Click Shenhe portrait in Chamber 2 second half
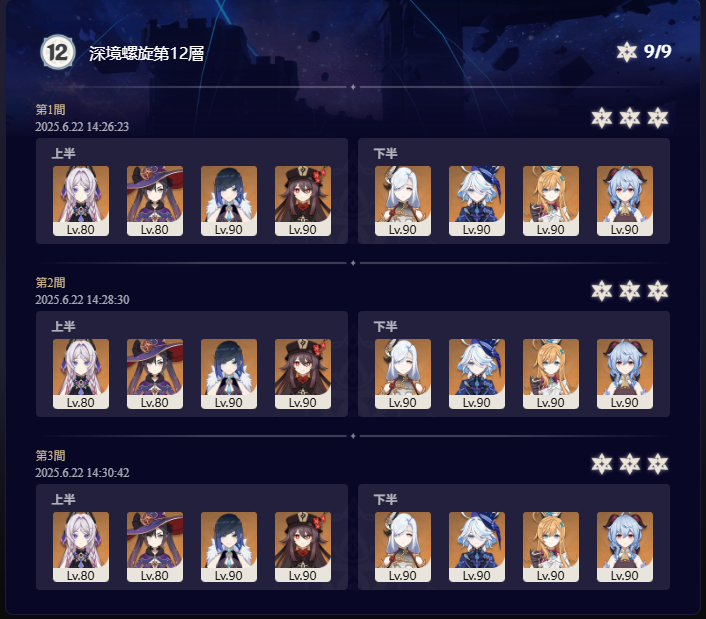The width and height of the screenshot is (706, 619). 403,374
